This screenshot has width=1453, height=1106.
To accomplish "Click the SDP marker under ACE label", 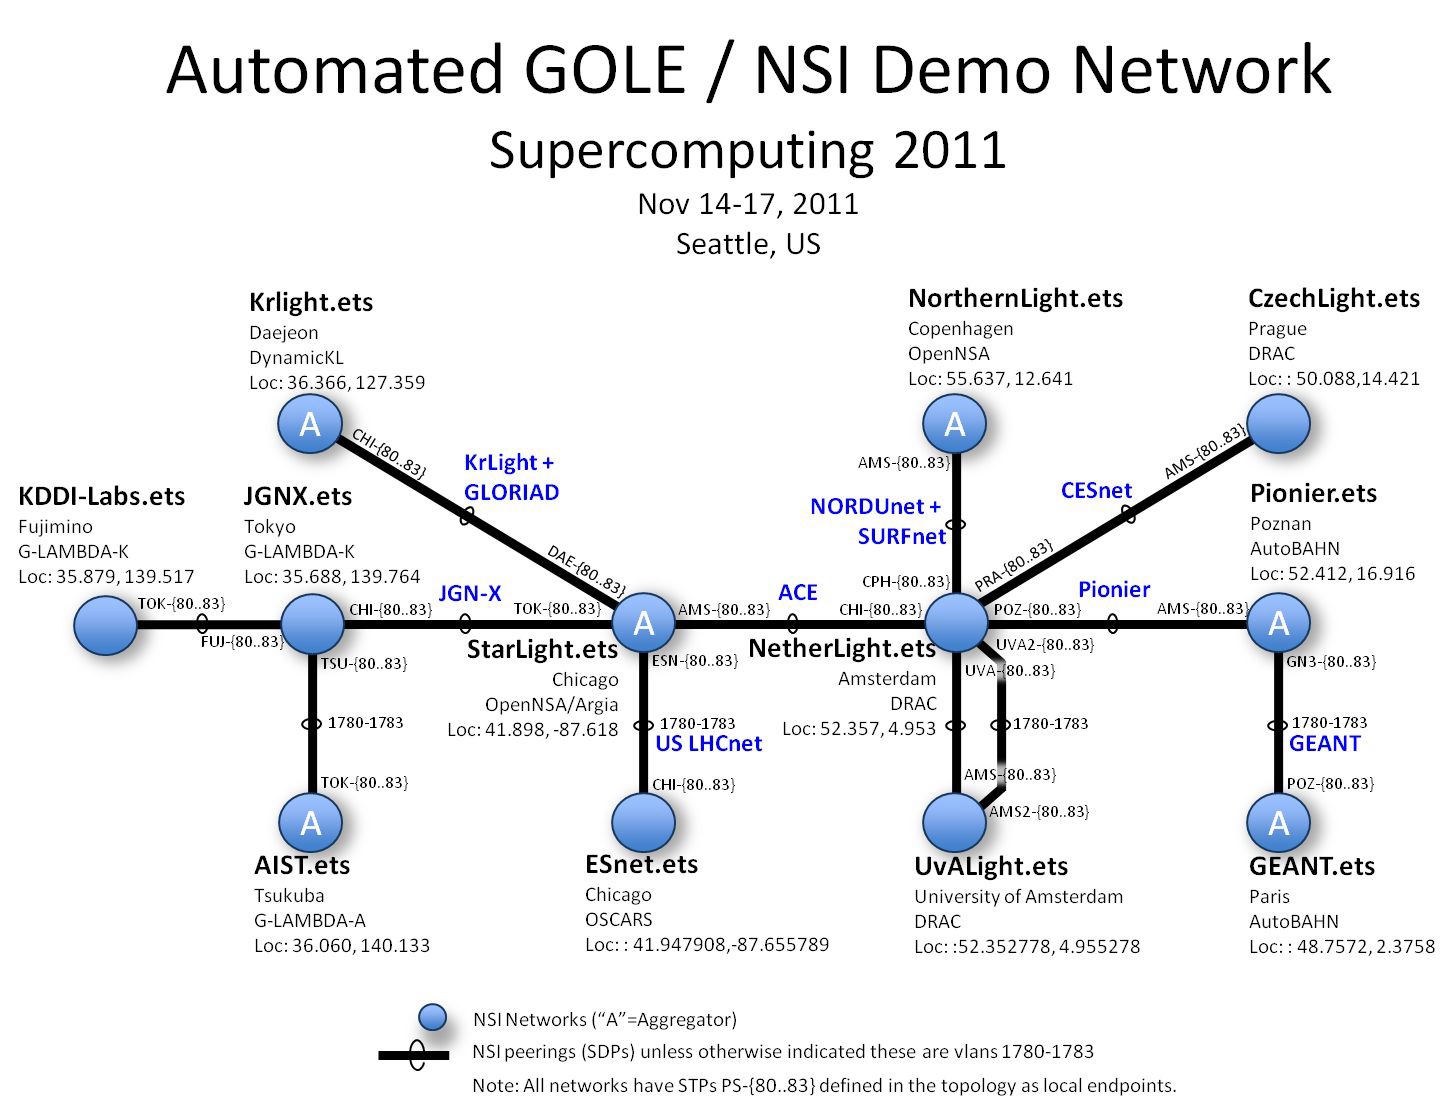I will [x=793, y=624].
